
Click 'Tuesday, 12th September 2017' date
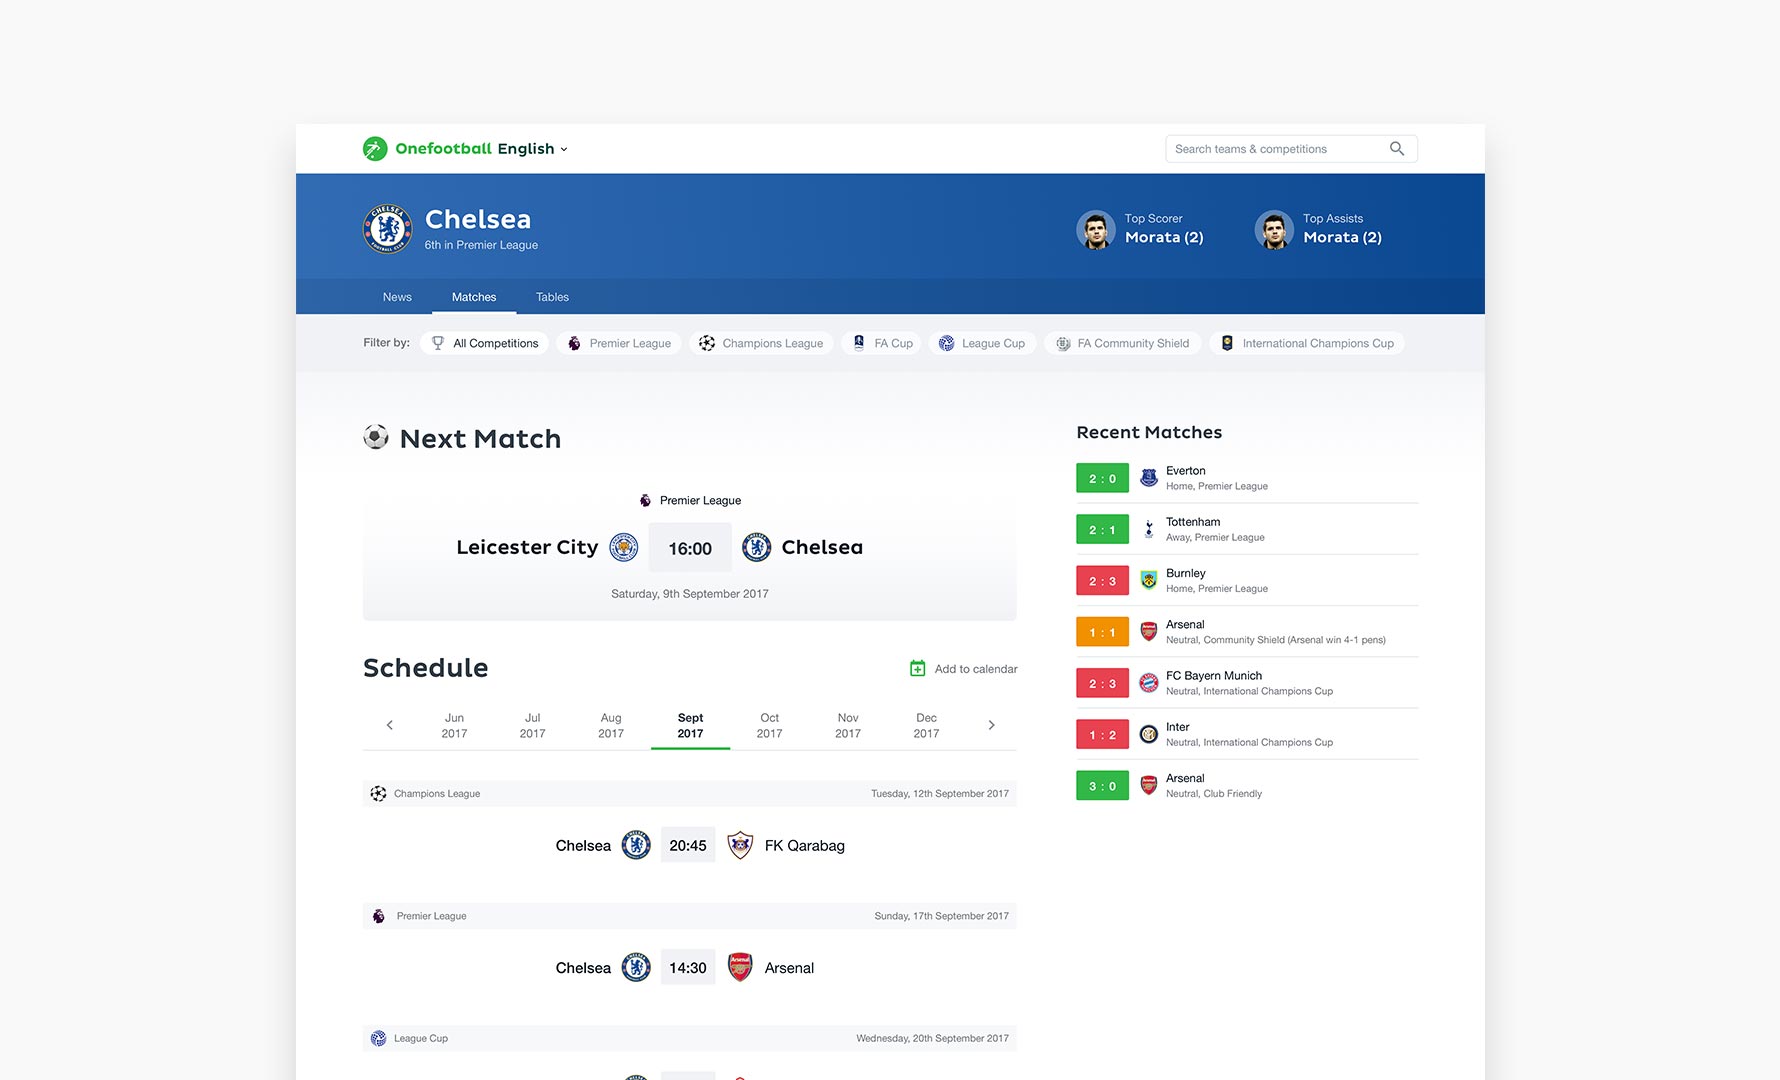[x=940, y=794]
